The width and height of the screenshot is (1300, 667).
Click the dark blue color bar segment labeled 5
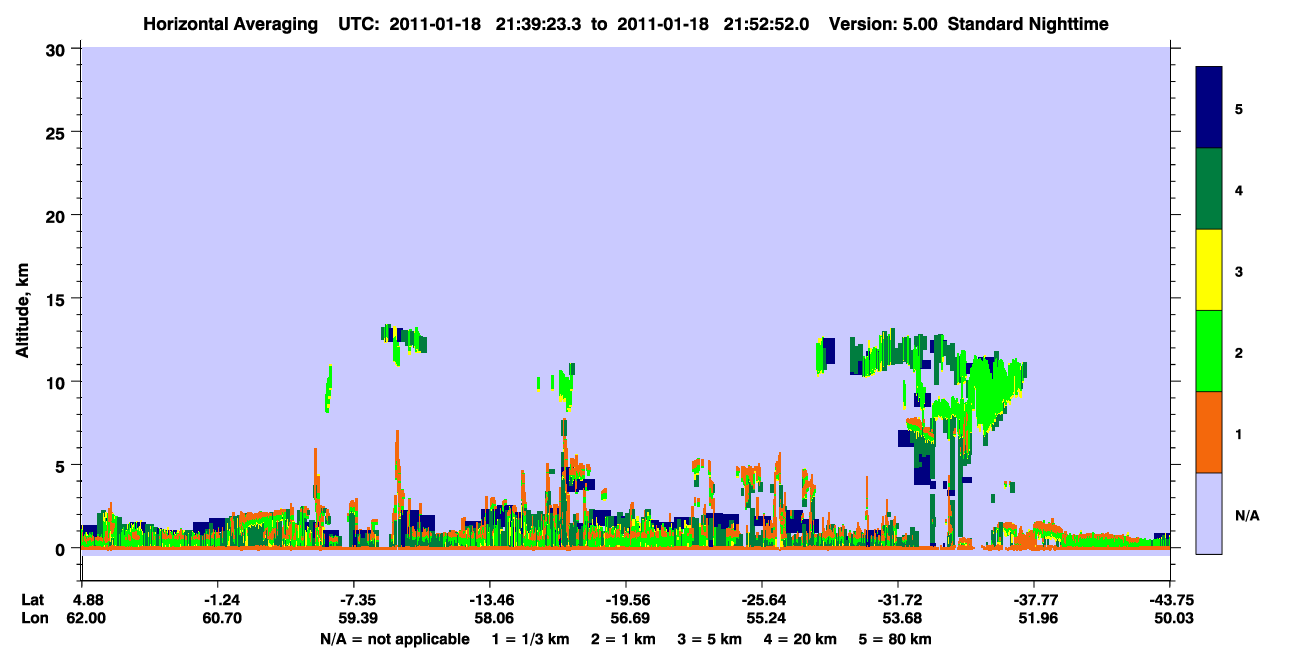(1209, 108)
